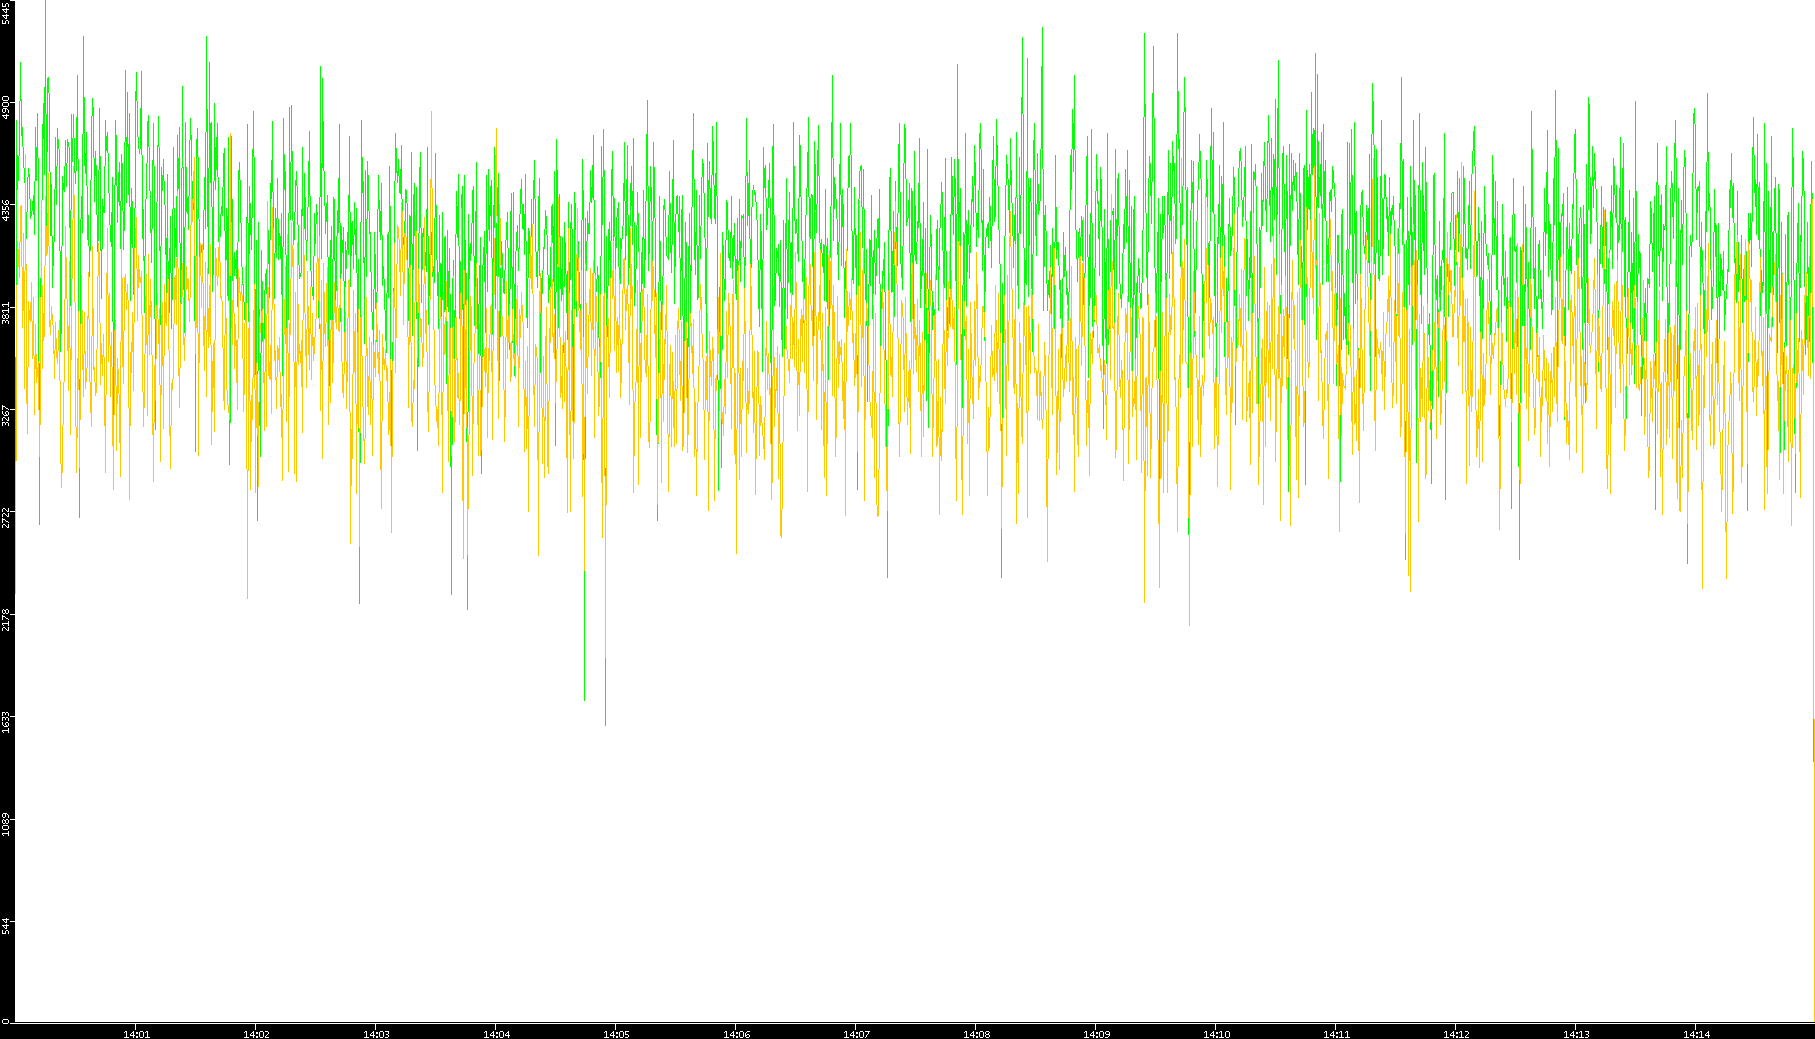Click the 3811 y-axis label
Screen dimensions: 1815x1039
coord(6,312)
